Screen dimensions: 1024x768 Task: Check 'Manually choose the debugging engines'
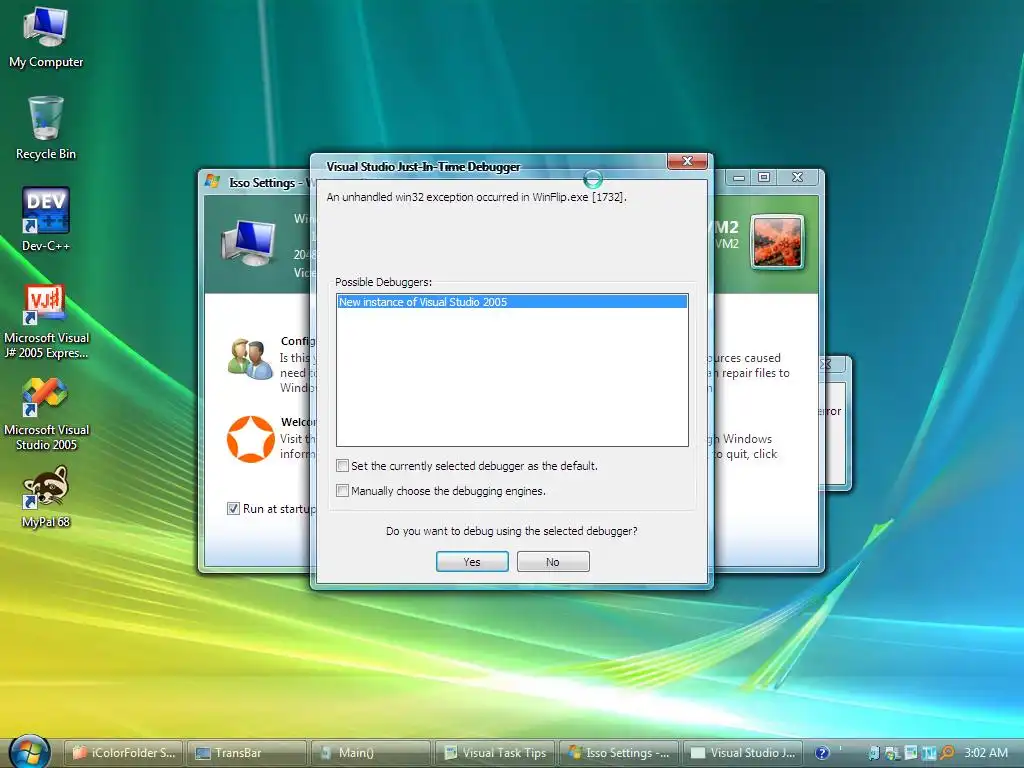click(342, 490)
